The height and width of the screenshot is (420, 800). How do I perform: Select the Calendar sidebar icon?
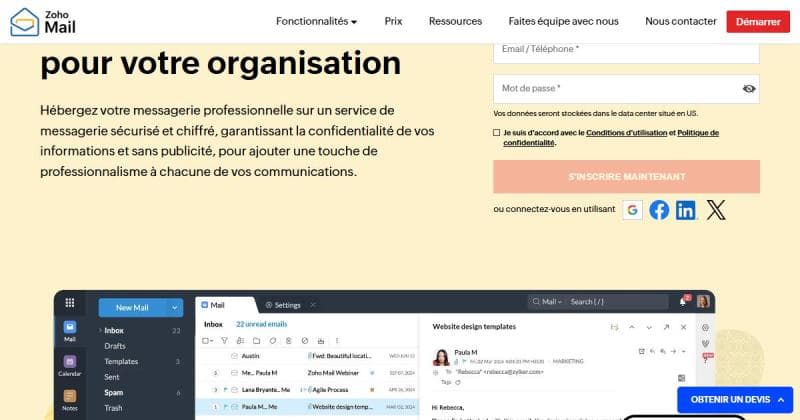point(70,366)
